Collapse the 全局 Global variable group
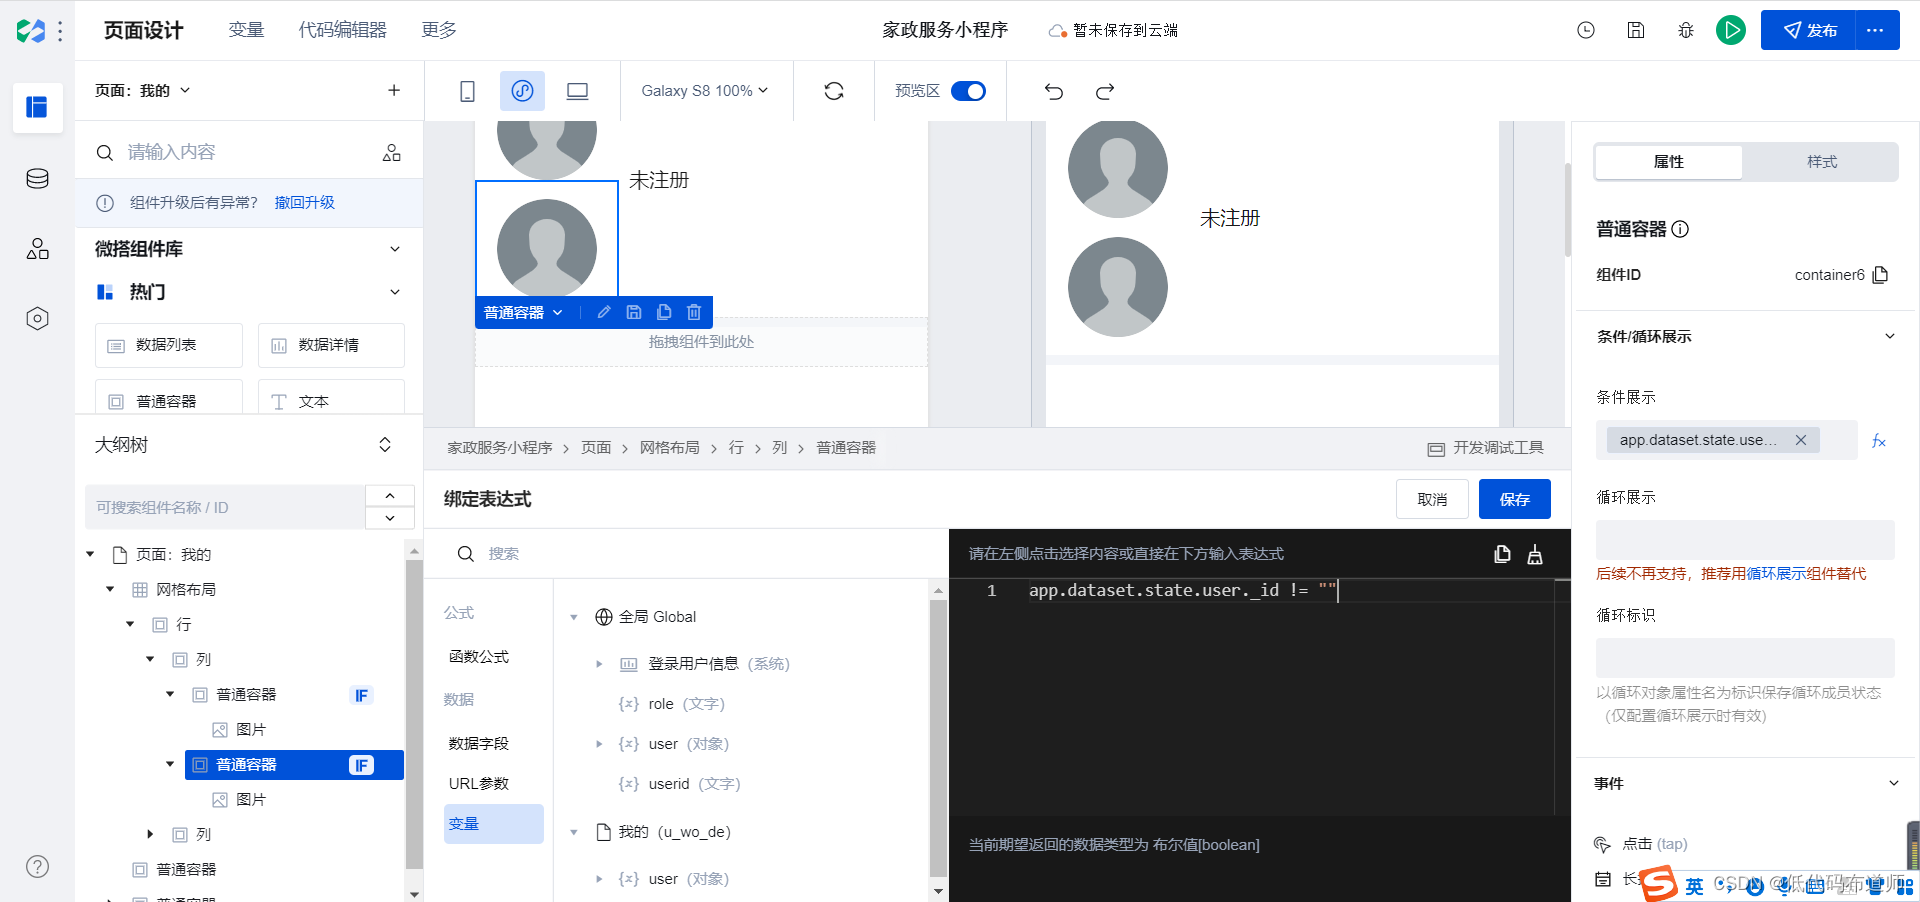Viewport: 1920px width, 902px height. click(574, 617)
